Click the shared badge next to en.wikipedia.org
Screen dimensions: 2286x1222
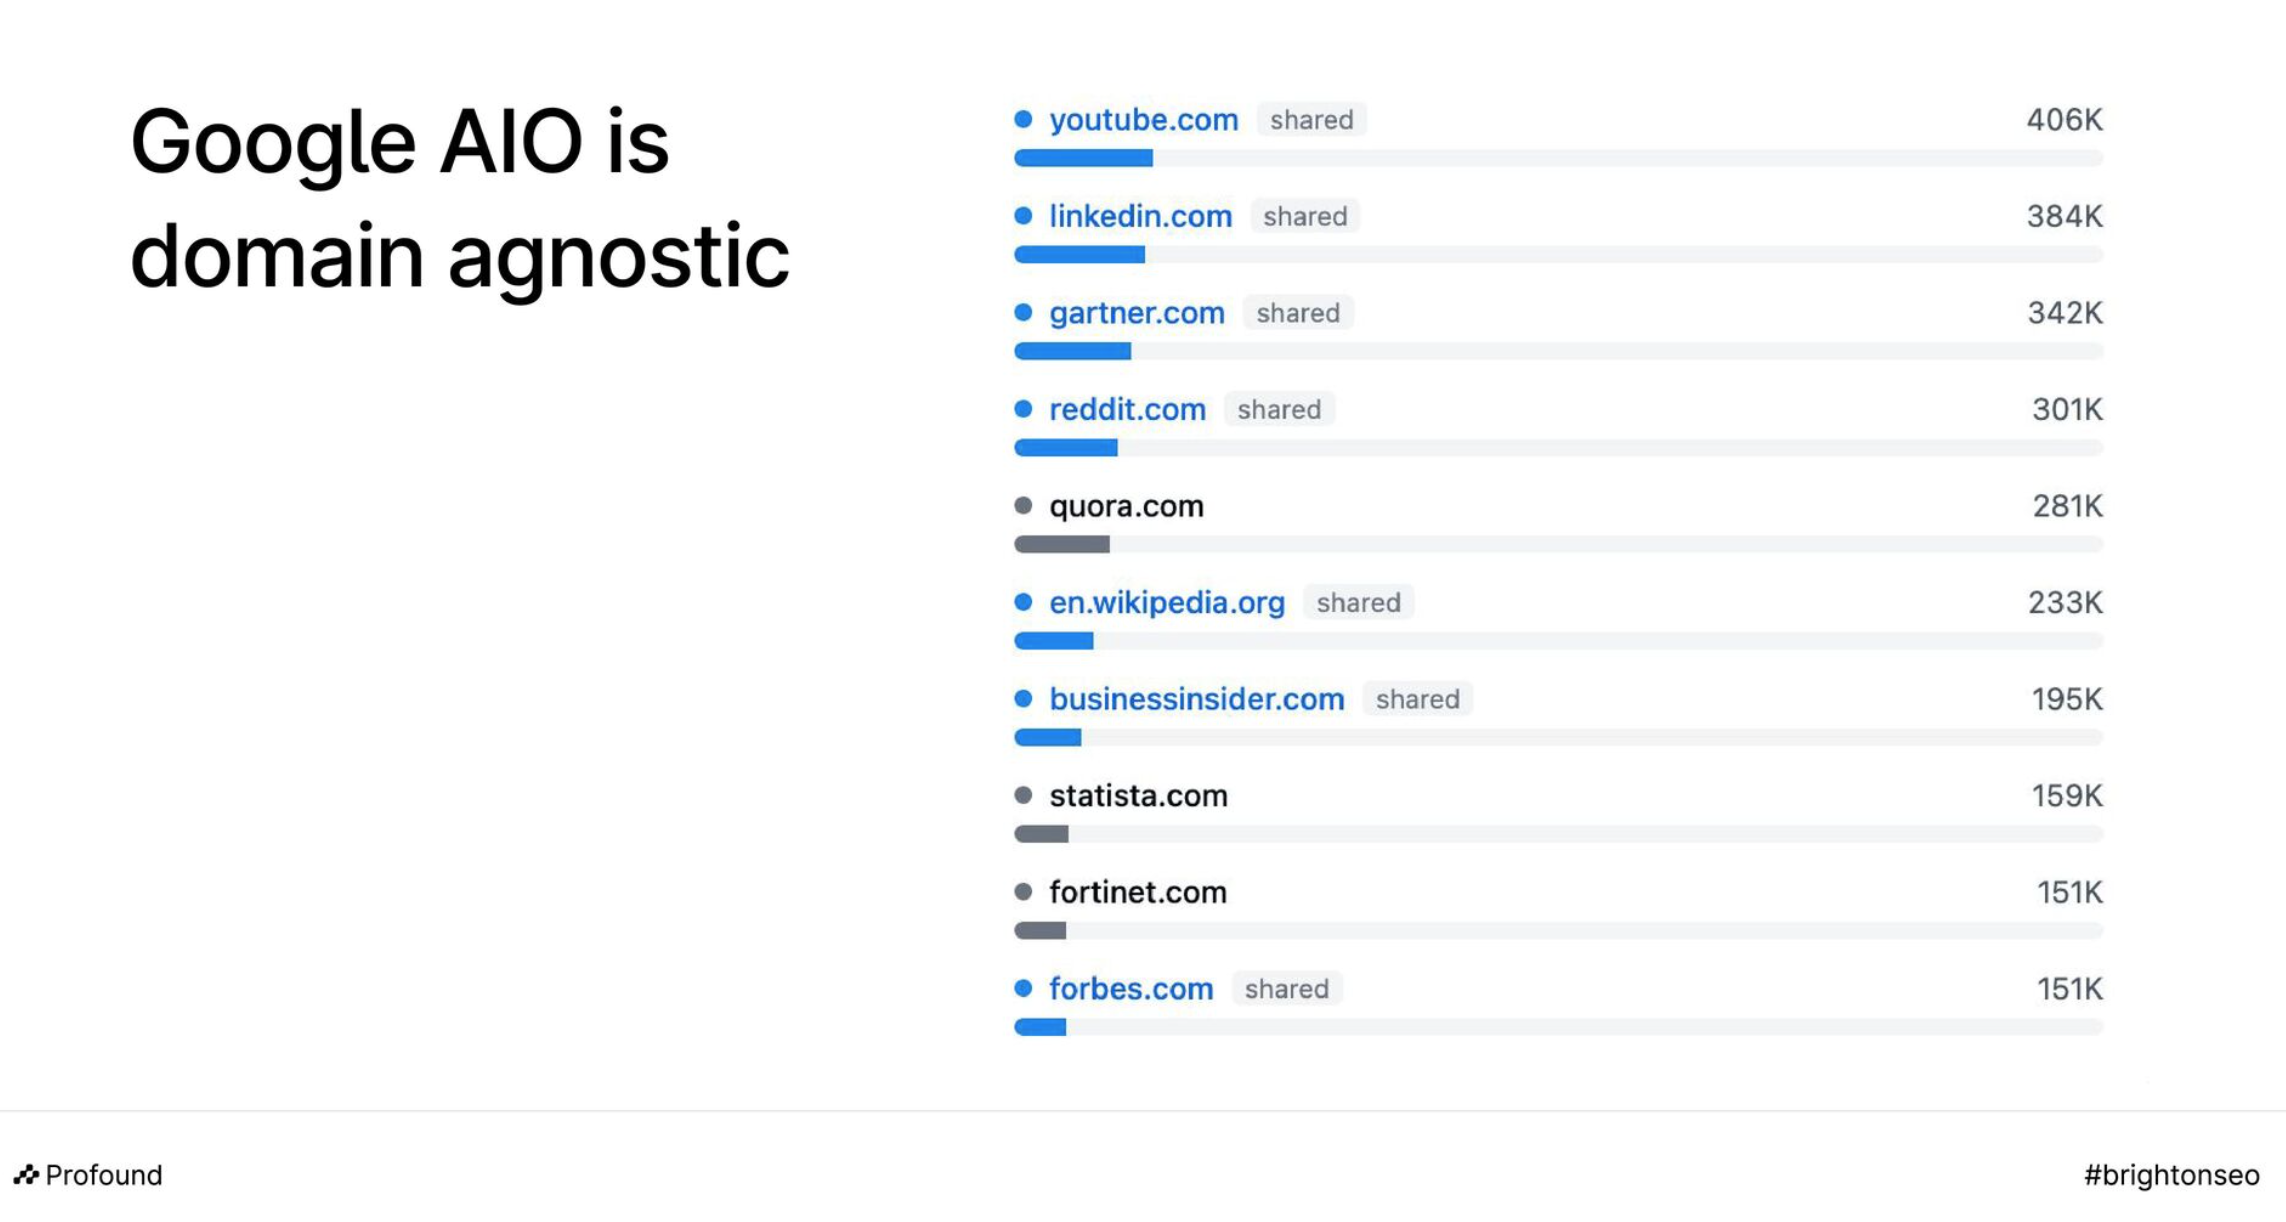click(x=1358, y=602)
